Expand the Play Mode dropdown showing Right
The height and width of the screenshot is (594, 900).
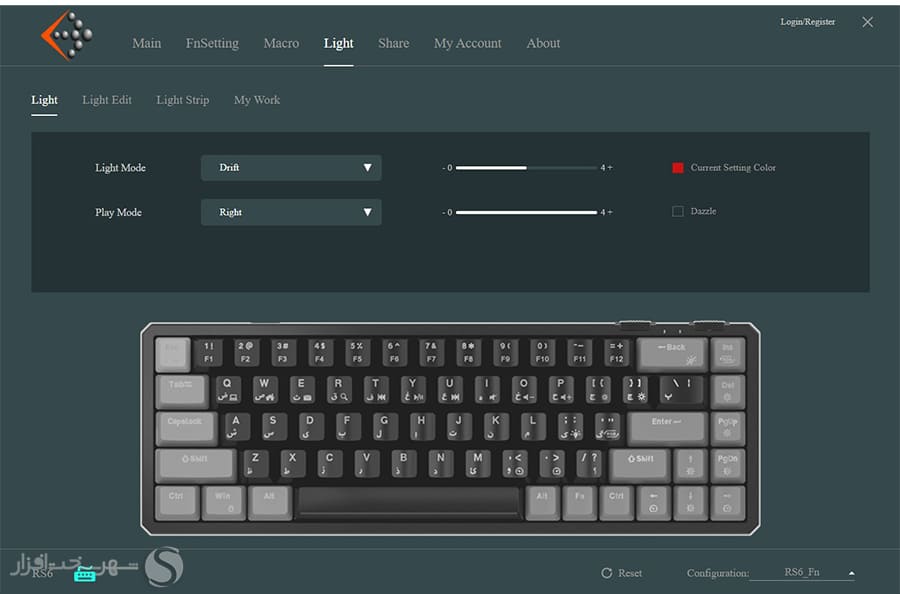(x=291, y=212)
